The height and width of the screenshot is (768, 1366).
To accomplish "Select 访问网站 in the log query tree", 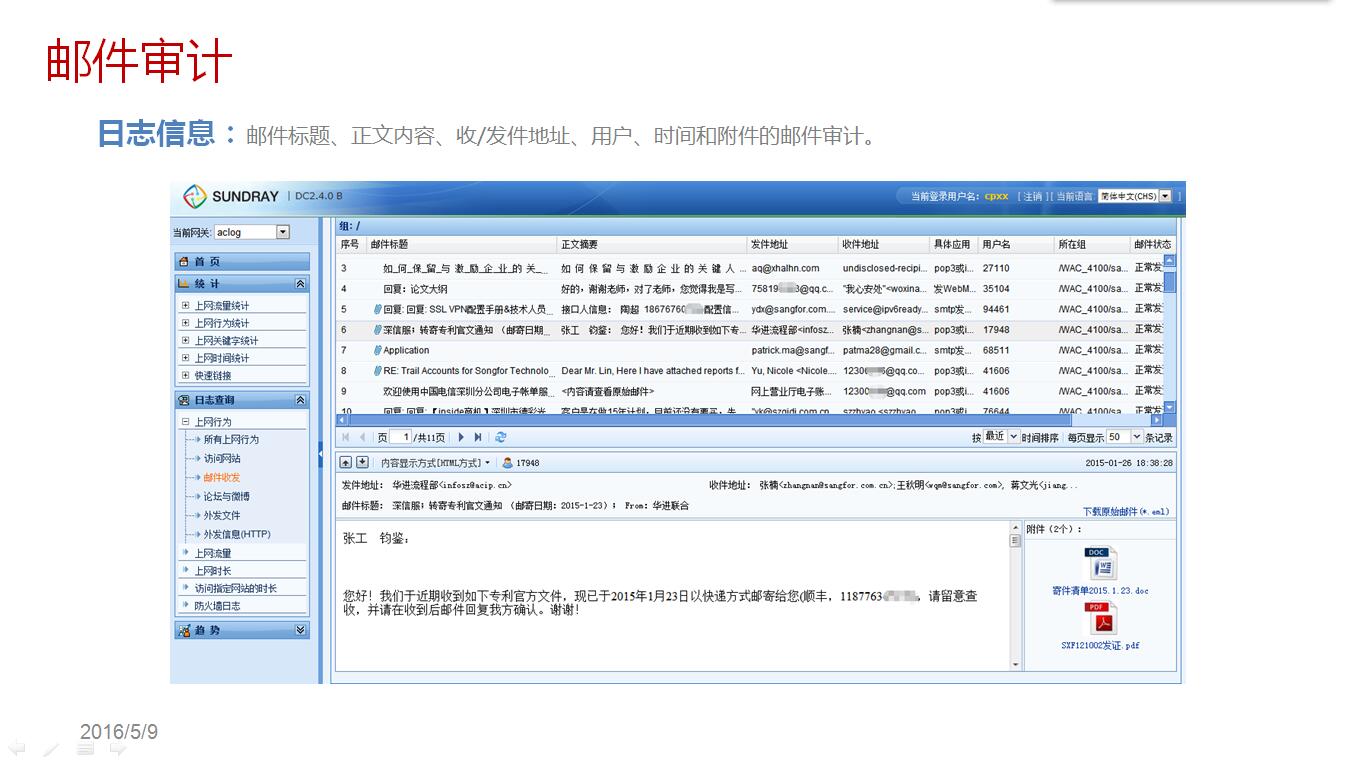I will [x=222, y=458].
